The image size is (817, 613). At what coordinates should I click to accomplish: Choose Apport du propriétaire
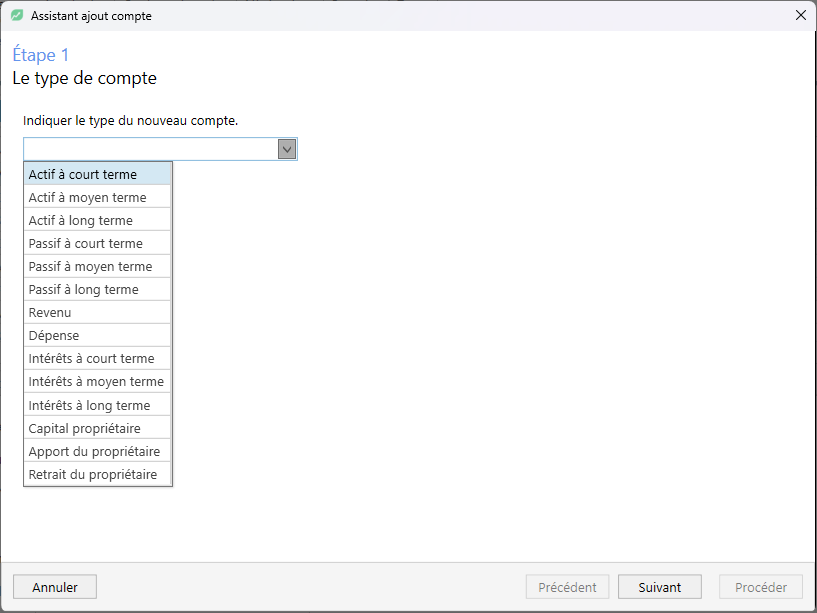[x=97, y=451]
